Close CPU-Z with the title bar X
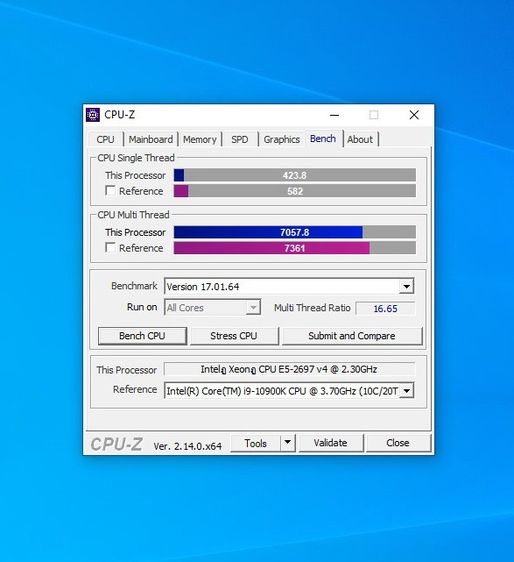 tap(414, 115)
